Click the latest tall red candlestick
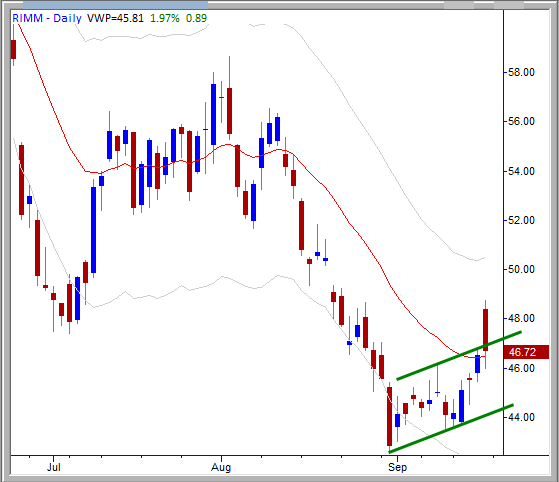Image resolution: width=559 pixels, height=482 pixels. [485, 330]
